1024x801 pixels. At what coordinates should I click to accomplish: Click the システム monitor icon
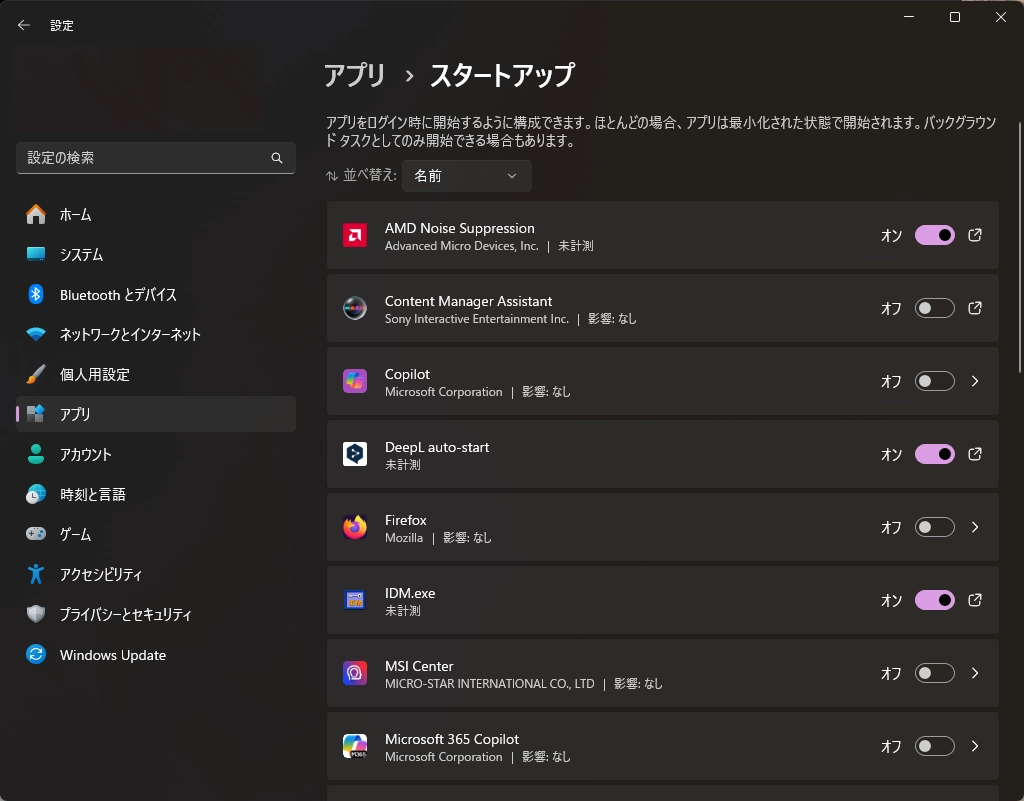pyautogui.click(x=36, y=254)
